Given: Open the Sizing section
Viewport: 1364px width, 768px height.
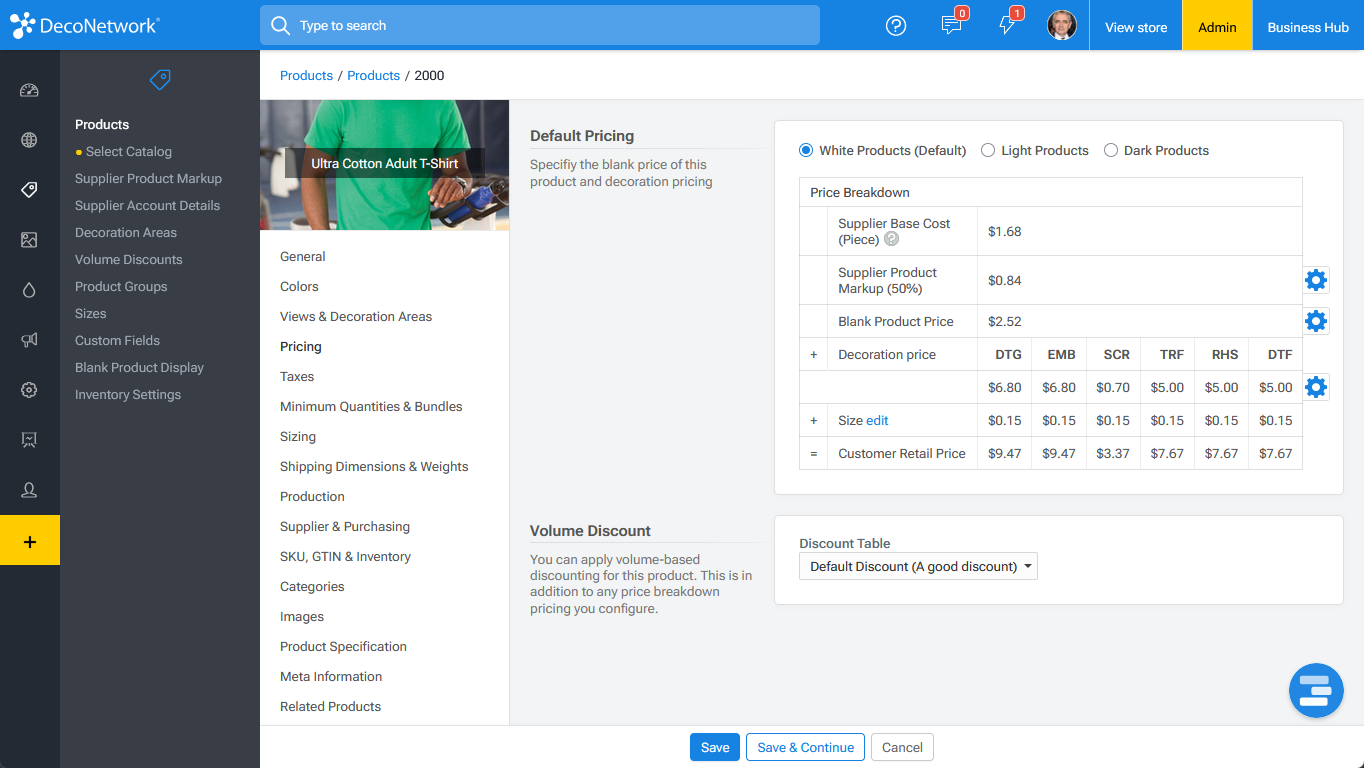Looking at the screenshot, I should click(298, 436).
